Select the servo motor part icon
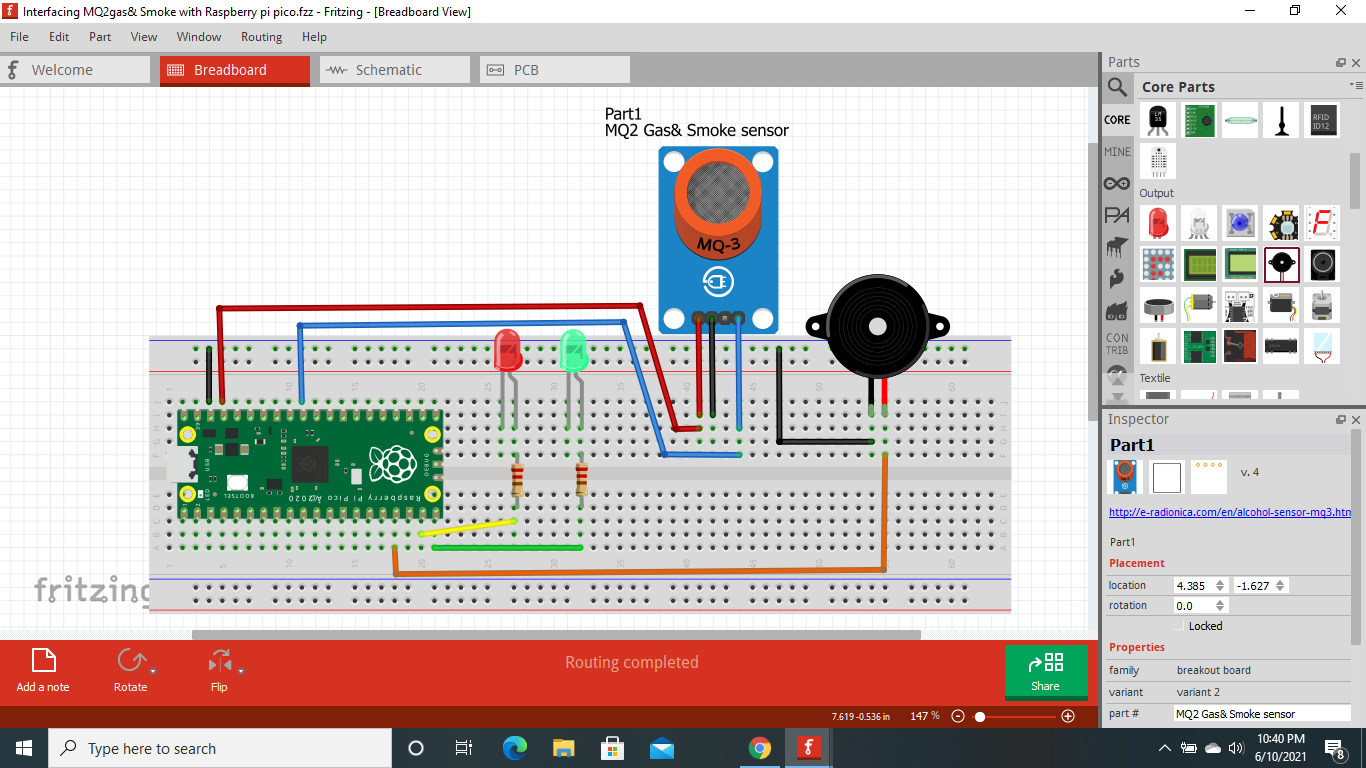 (1282, 303)
